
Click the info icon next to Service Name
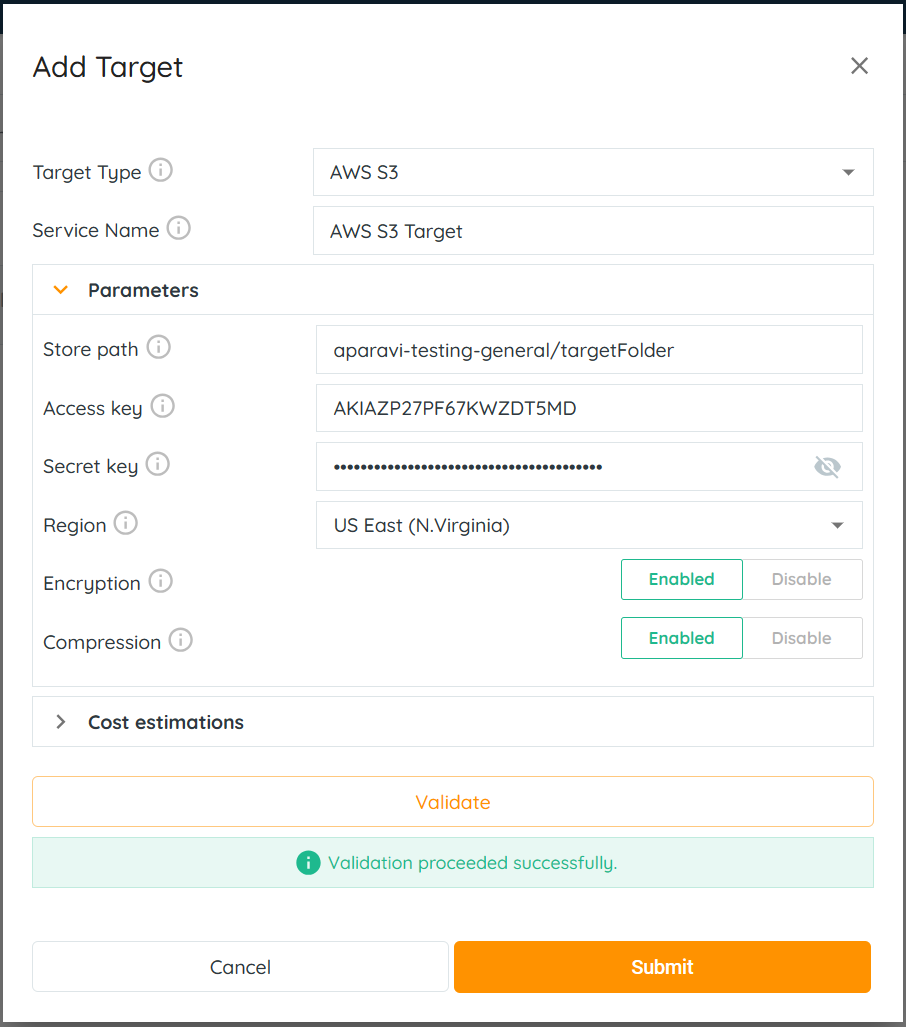(x=179, y=229)
